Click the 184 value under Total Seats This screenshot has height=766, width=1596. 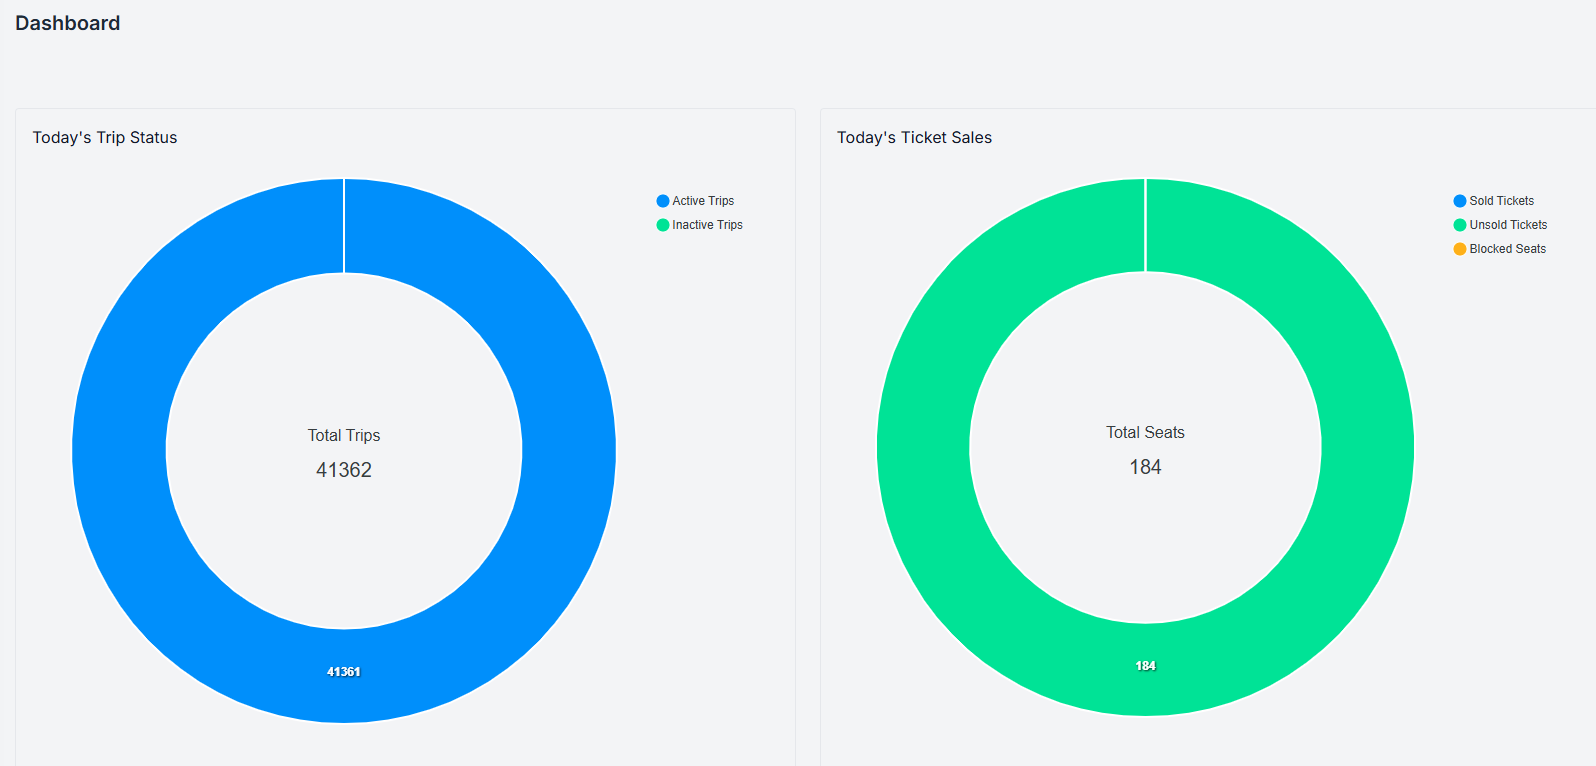tap(1145, 467)
